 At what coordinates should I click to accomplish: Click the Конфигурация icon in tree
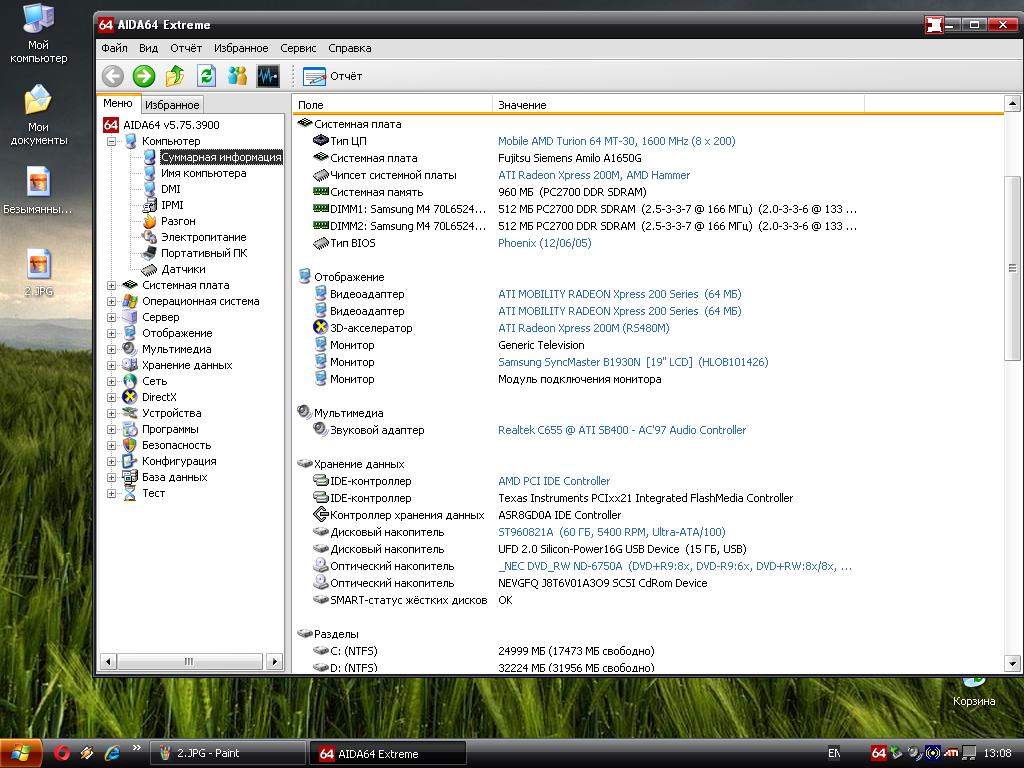coord(130,461)
